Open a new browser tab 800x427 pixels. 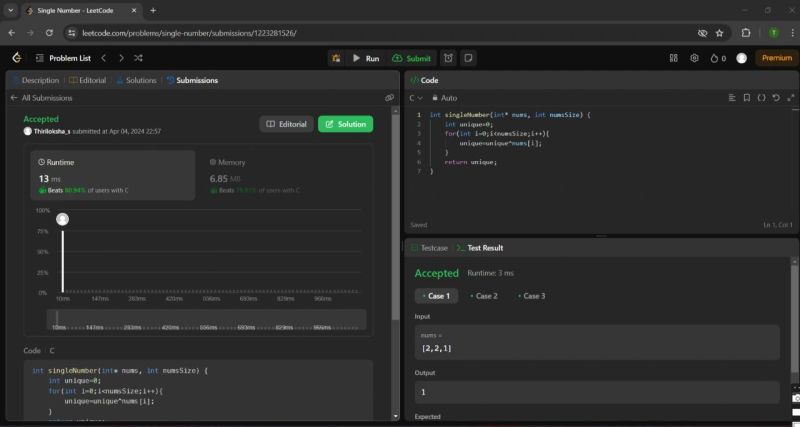coord(153,10)
